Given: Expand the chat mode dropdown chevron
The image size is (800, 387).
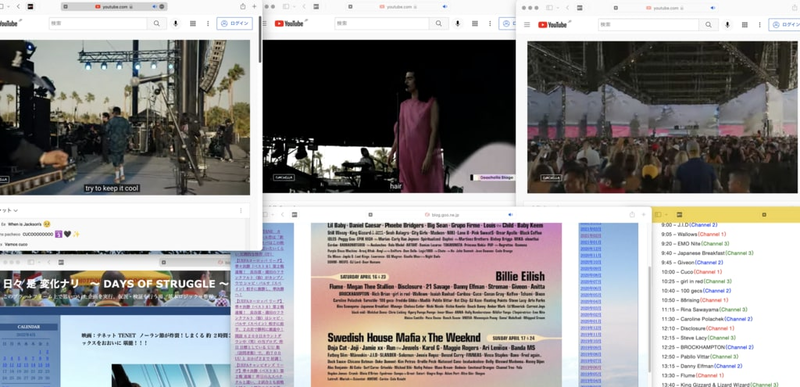Looking at the screenshot, I should tap(15, 210).
